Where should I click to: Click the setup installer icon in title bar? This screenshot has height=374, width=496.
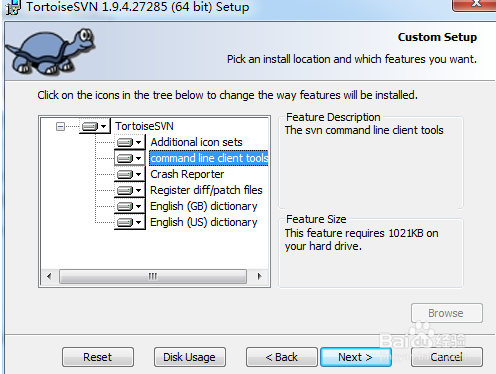[x=13, y=7]
